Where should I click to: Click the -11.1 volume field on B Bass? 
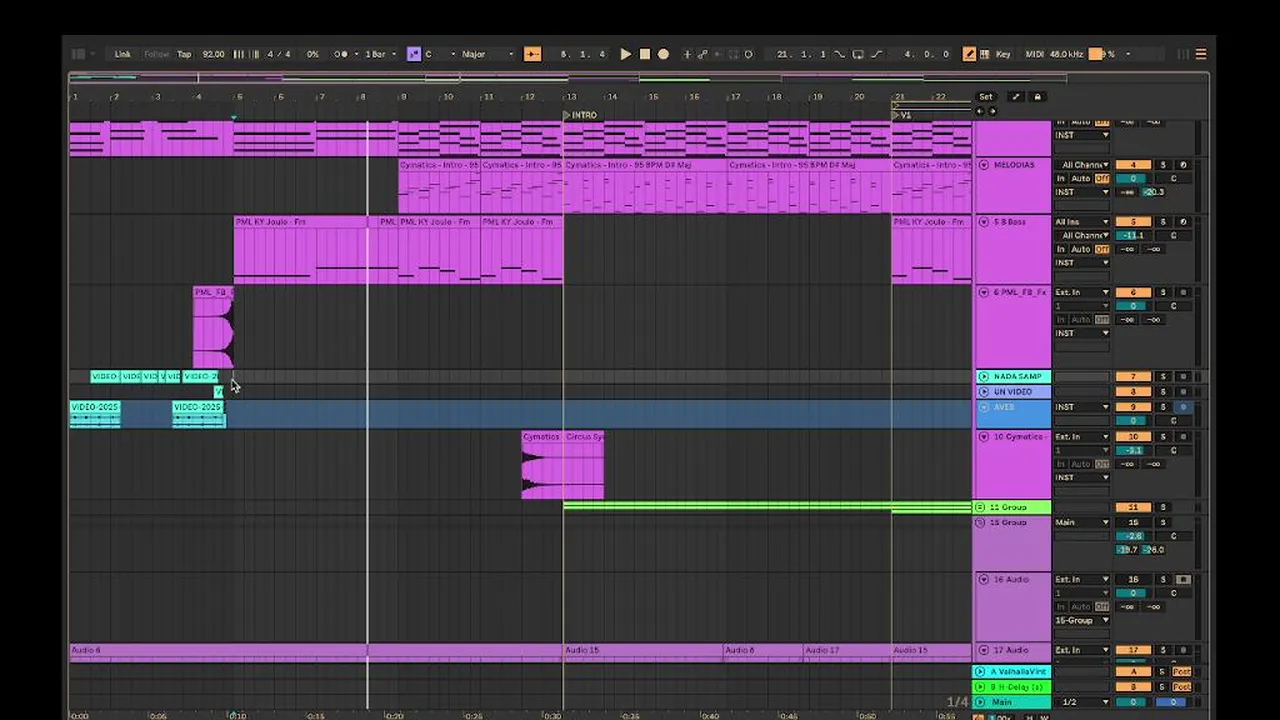[1133, 236]
